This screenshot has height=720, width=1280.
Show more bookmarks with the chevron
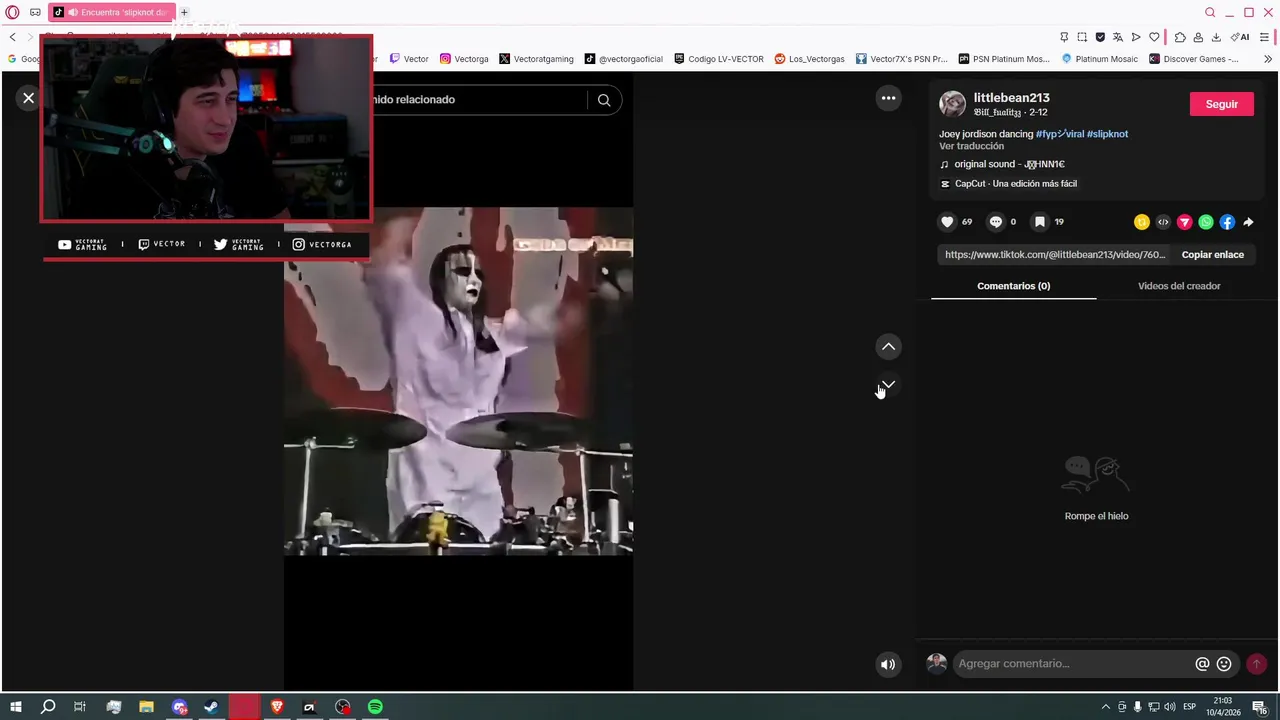tap(1268, 59)
